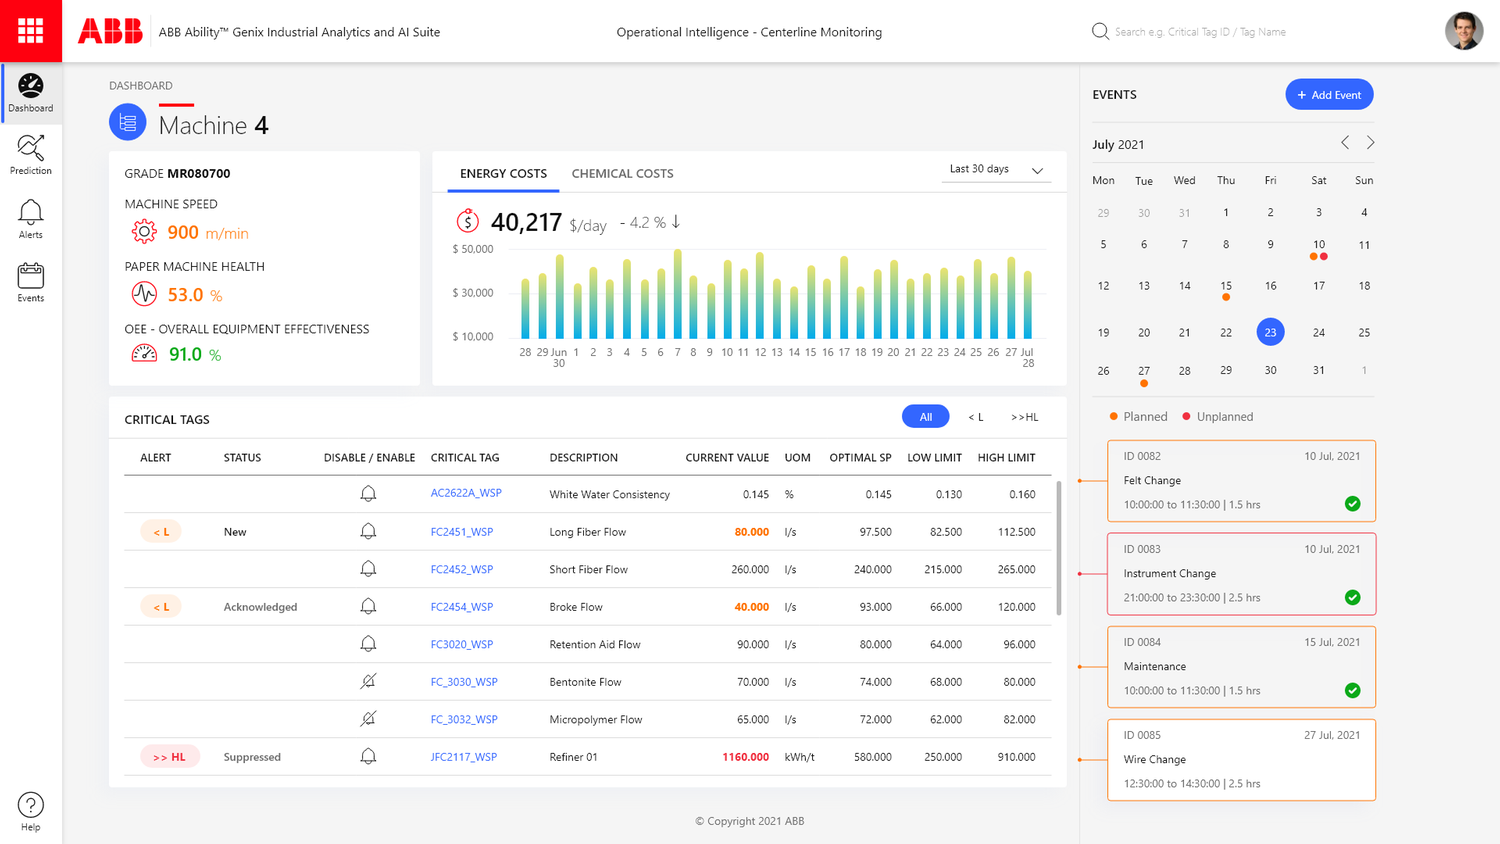Click the Add Event button
The height and width of the screenshot is (844, 1500).
click(x=1329, y=95)
